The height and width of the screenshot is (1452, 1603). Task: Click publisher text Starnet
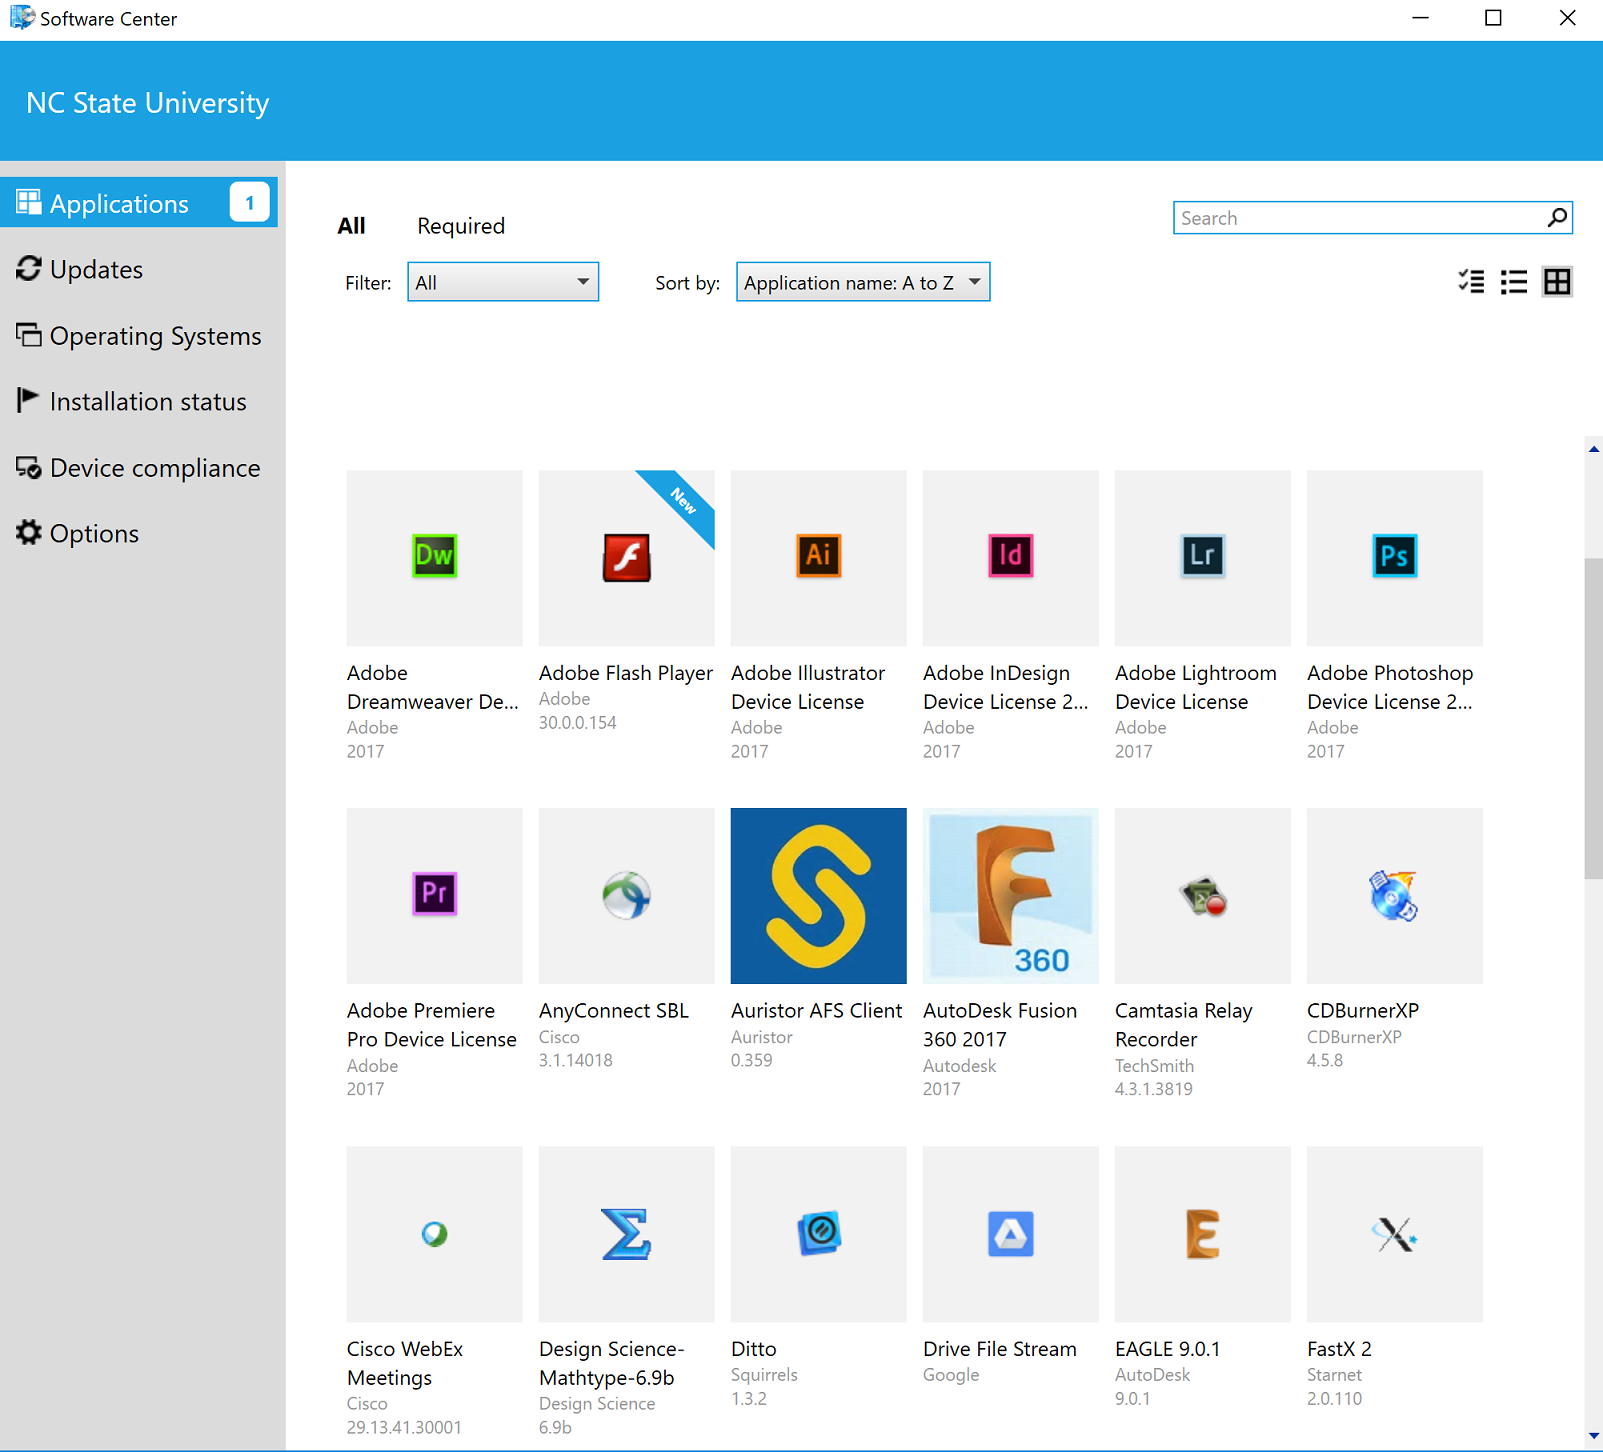tap(1335, 1375)
